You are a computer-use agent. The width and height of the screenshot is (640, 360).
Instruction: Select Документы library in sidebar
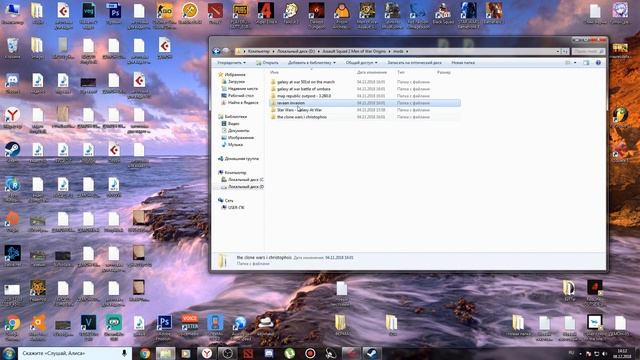[x=238, y=131]
